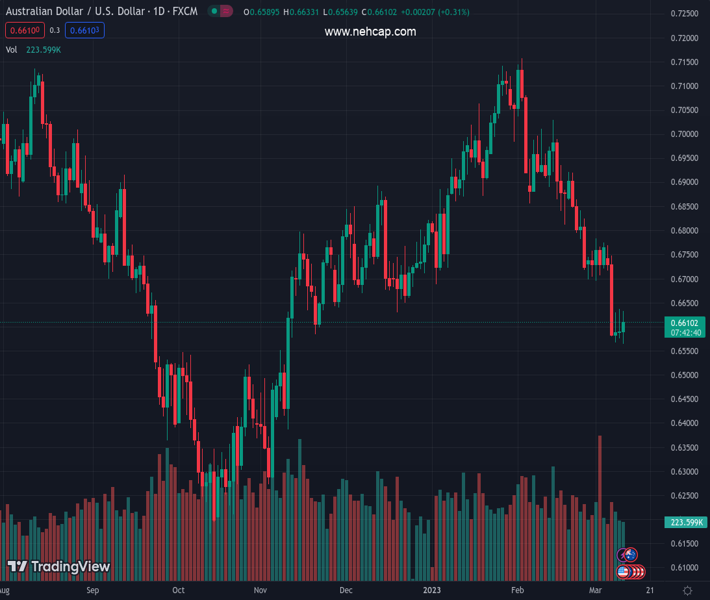This screenshot has height=600, width=710.
Task: Click the TradingView logo
Action: pyautogui.click(x=59, y=567)
